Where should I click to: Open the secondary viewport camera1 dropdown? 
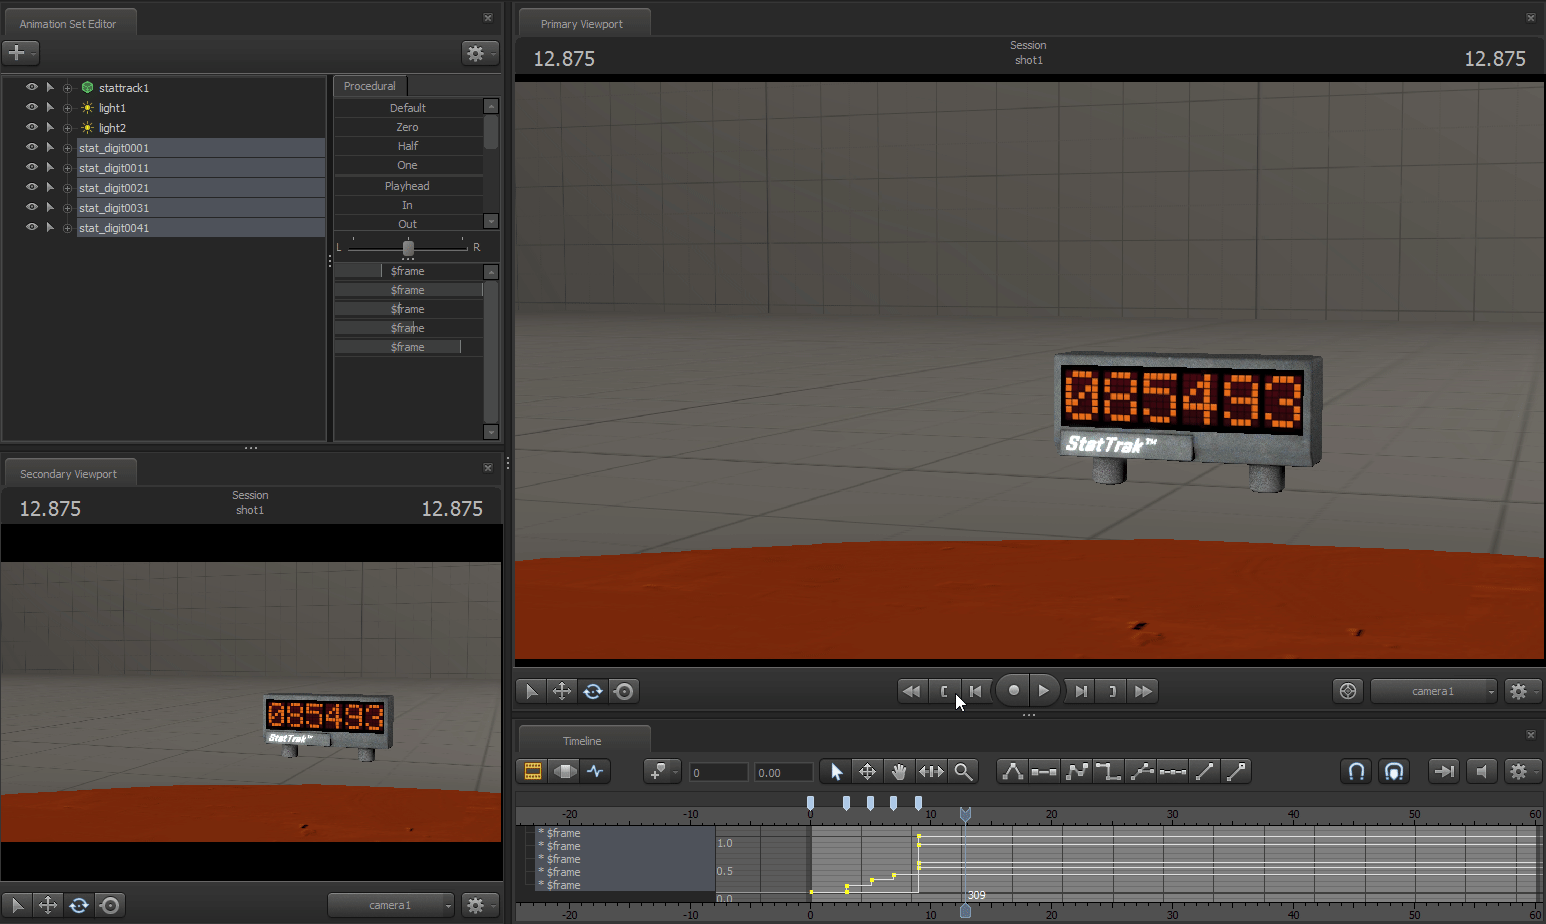tap(391, 905)
